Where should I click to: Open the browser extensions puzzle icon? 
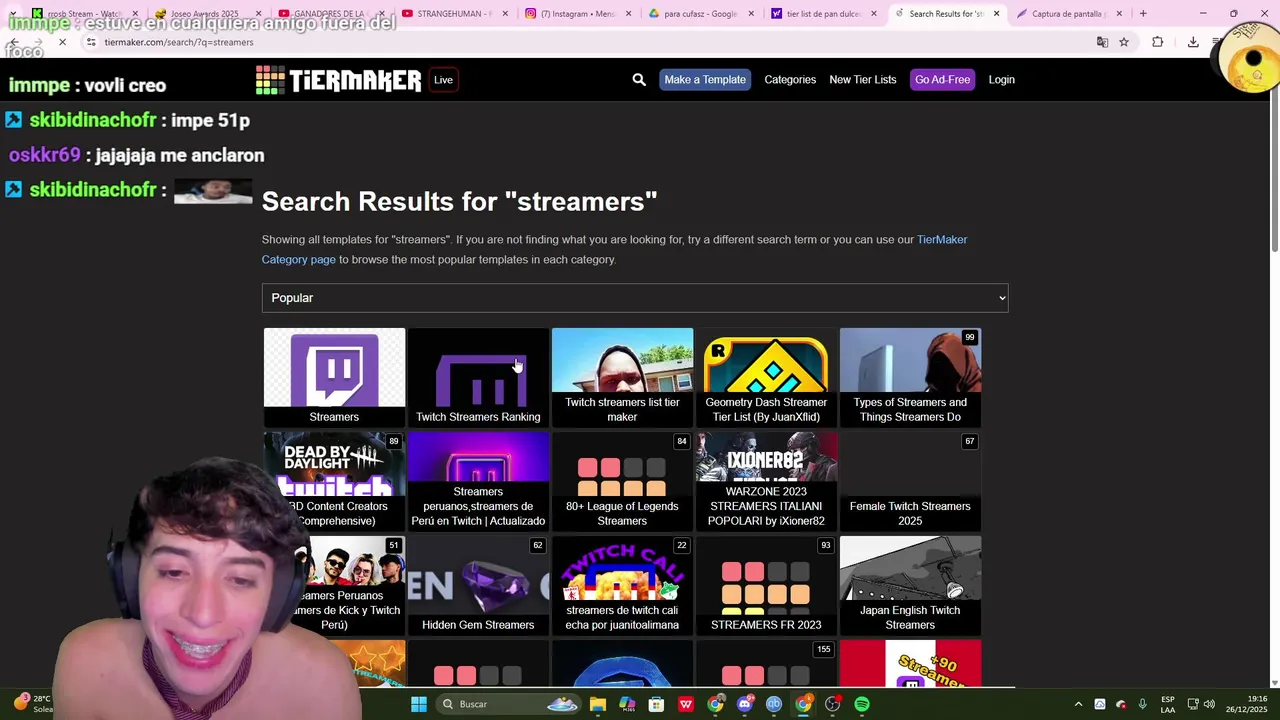coord(1158,42)
